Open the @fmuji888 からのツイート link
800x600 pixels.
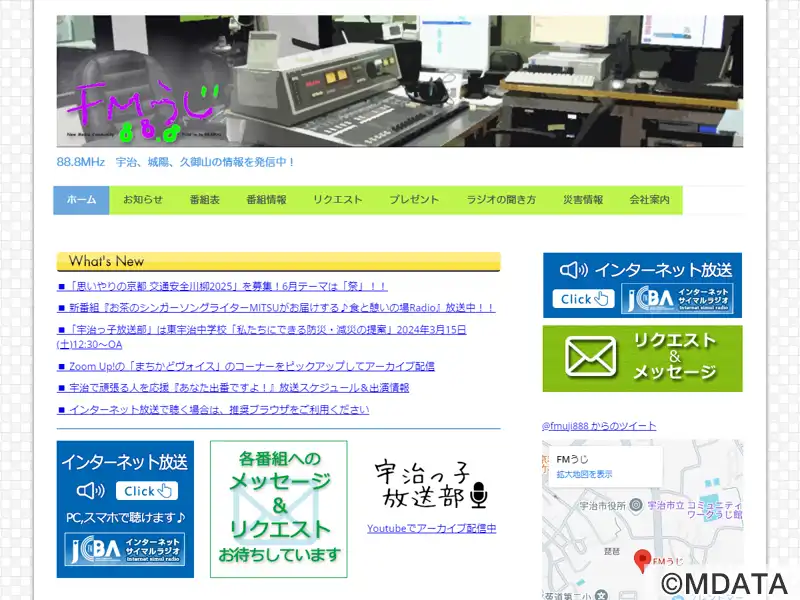[x=599, y=426]
